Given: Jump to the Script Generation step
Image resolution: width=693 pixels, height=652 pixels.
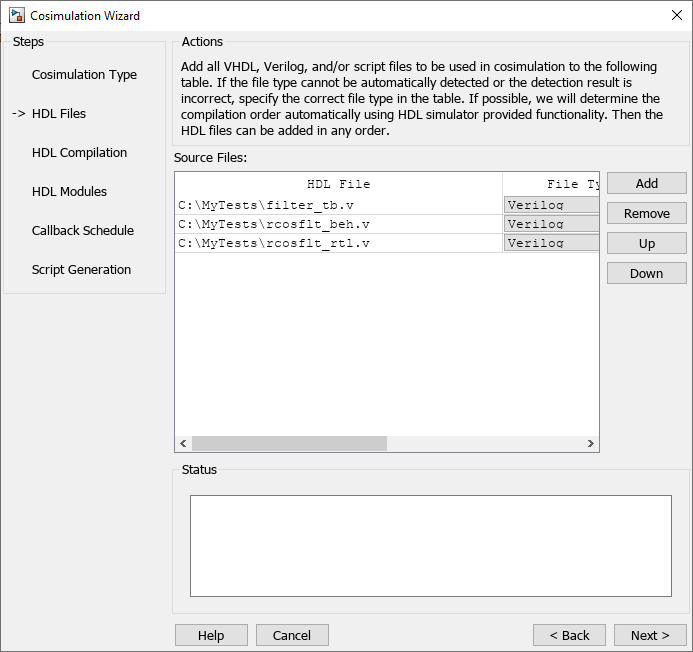Looking at the screenshot, I should (81, 270).
